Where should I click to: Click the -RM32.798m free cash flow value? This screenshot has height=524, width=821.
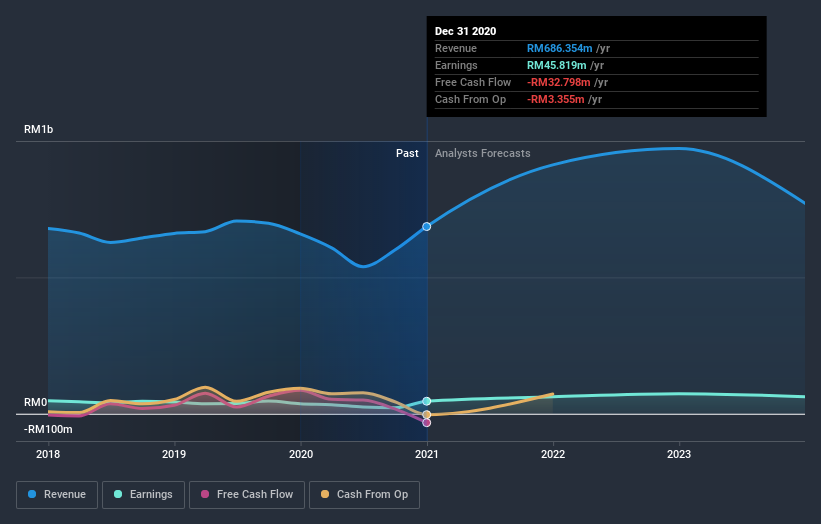tap(559, 83)
